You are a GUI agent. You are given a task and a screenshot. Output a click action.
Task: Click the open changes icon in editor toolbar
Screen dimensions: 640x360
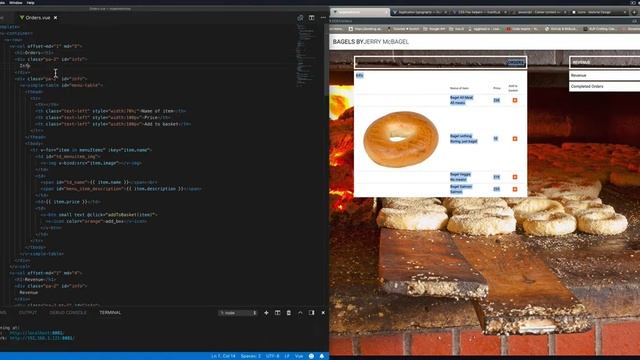point(300,18)
